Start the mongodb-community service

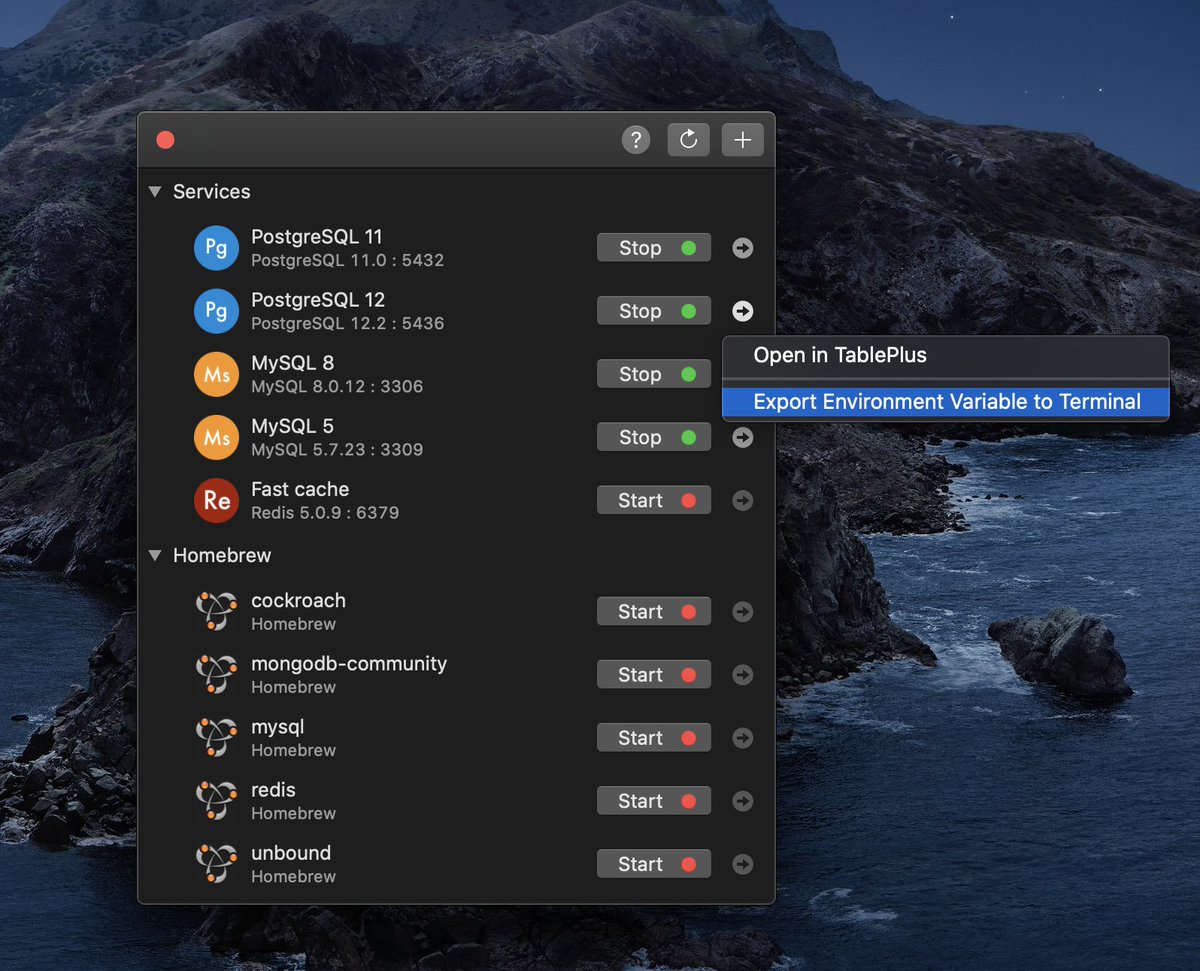654,674
